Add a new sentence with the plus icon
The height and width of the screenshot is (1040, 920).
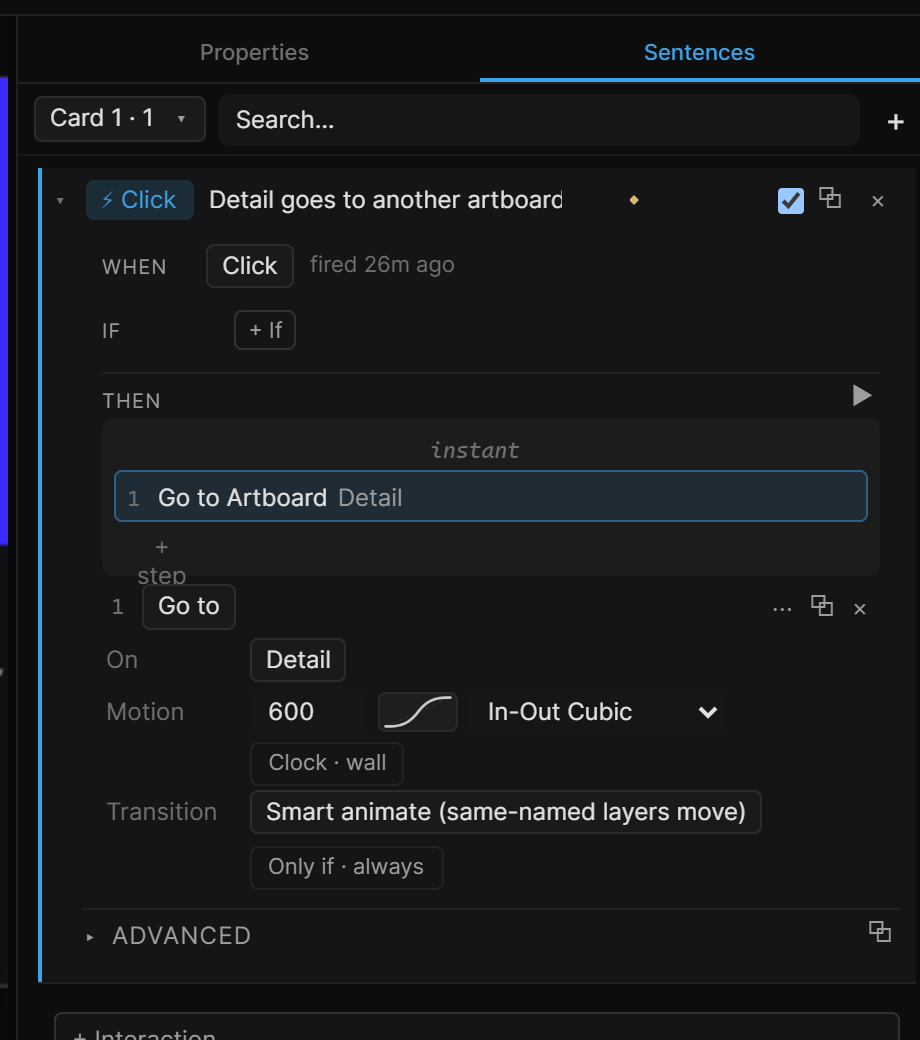pyautogui.click(x=895, y=122)
